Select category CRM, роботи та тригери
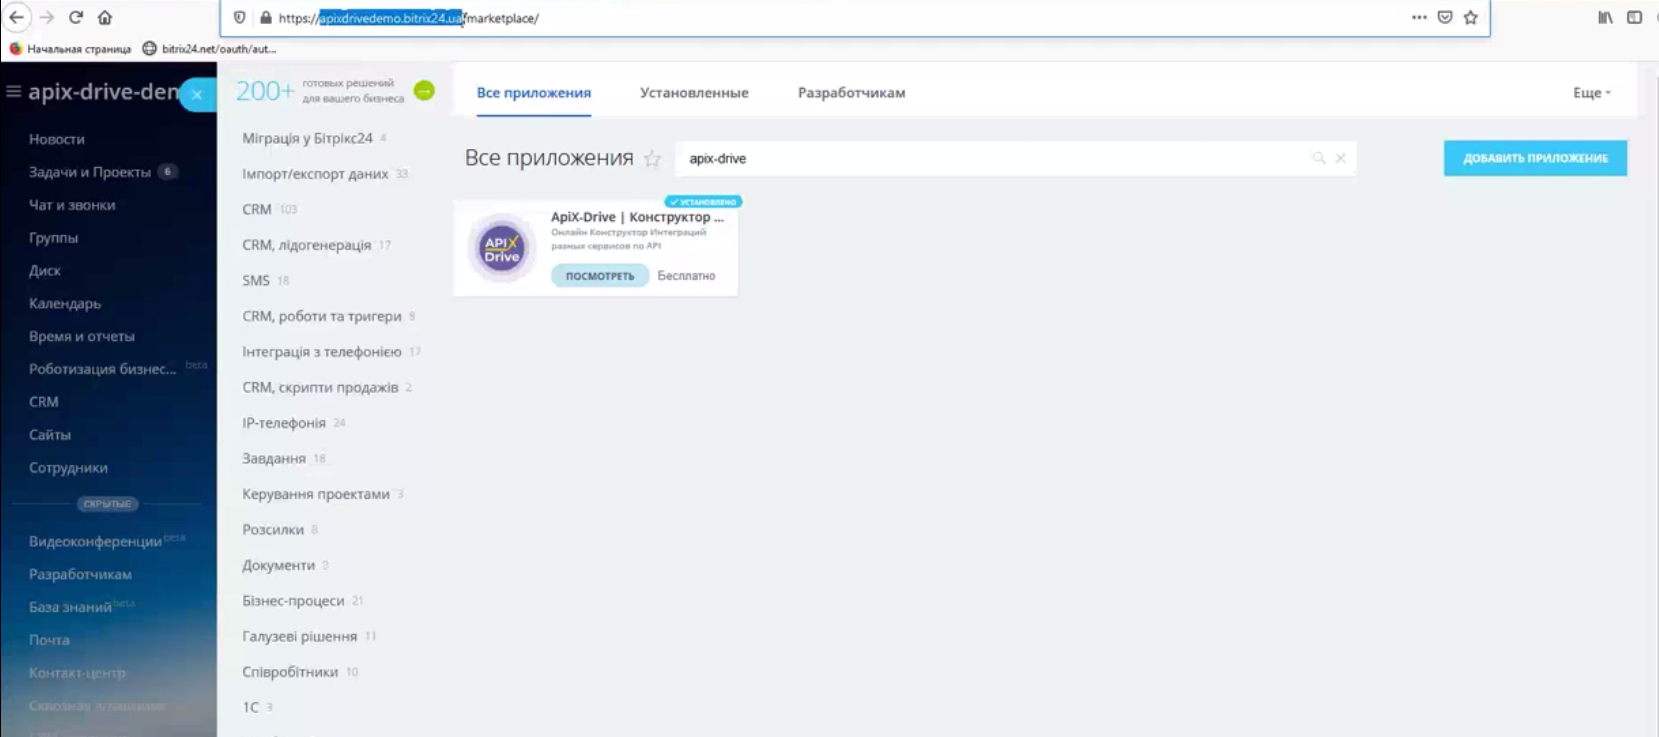The height and width of the screenshot is (737, 1659). (x=322, y=316)
